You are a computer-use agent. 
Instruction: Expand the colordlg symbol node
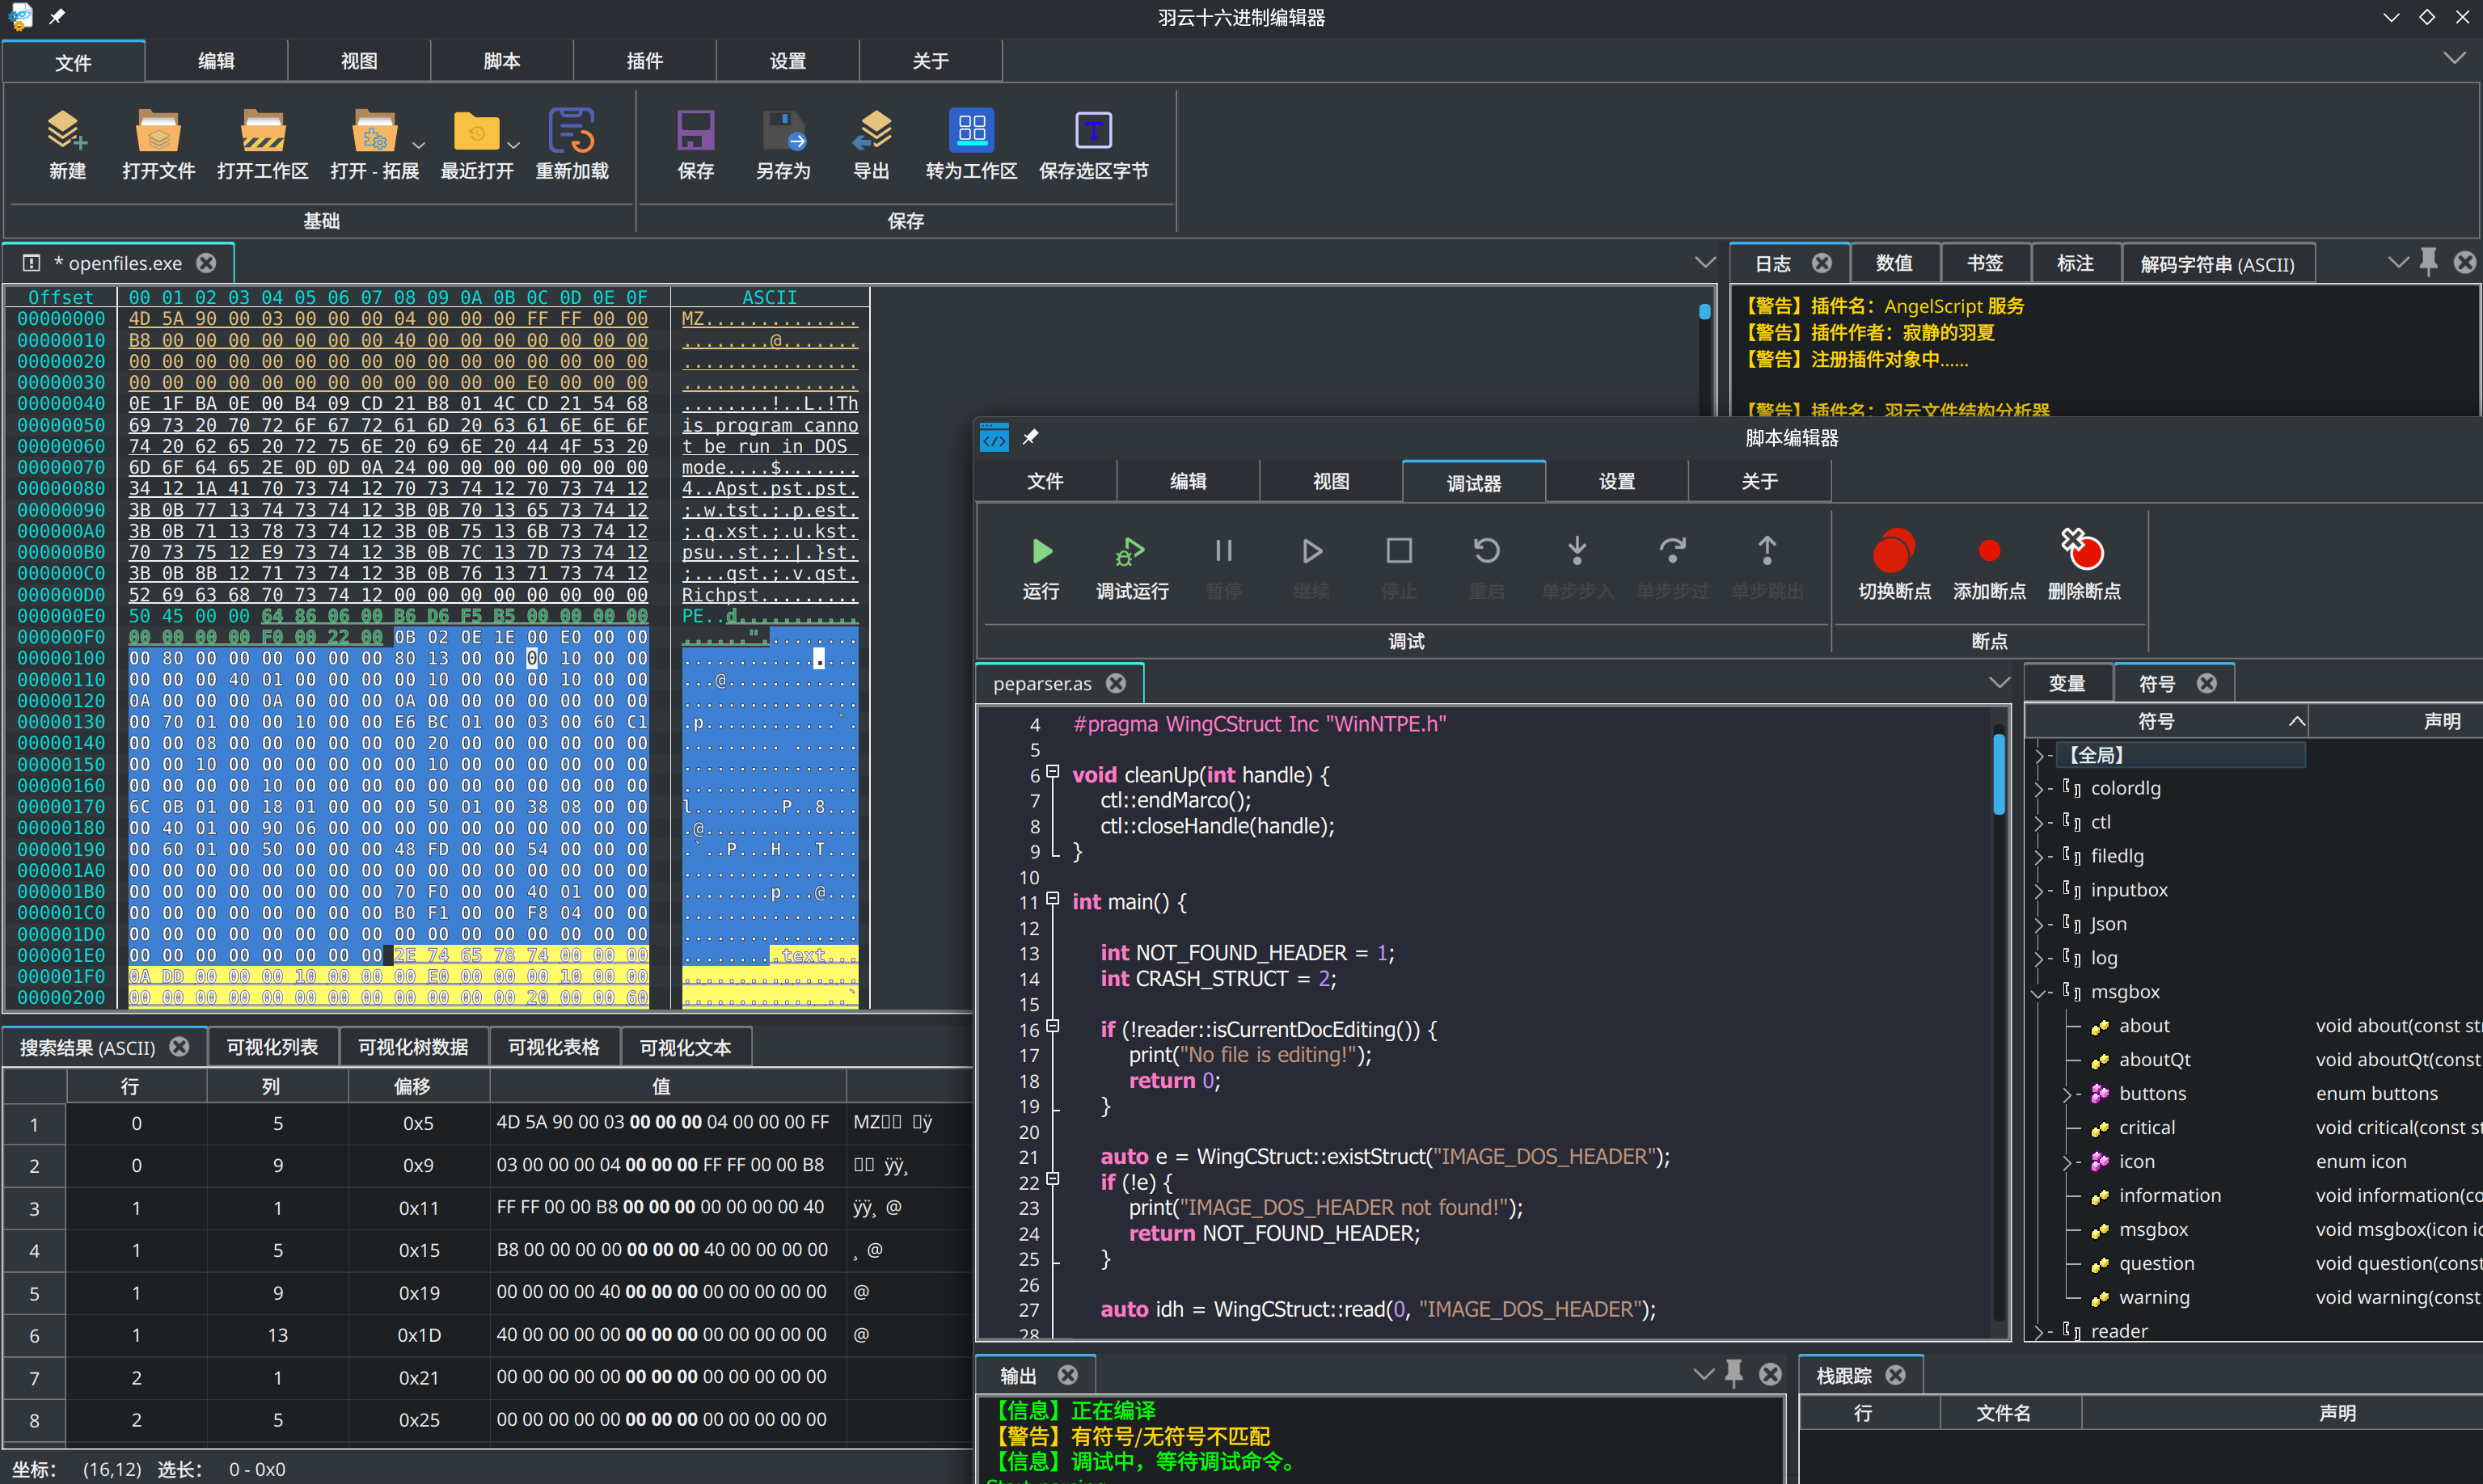tap(2040, 789)
